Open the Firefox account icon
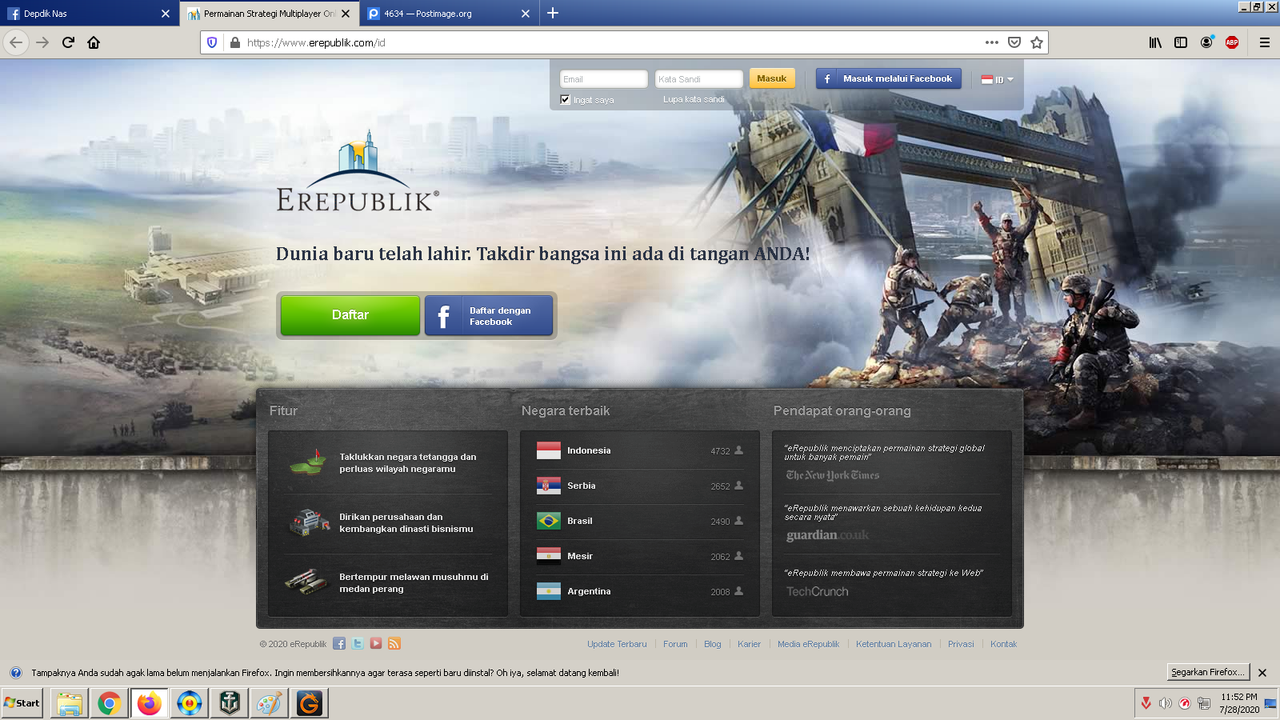Viewport: 1280px width, 720px height. pos(1207,42)
